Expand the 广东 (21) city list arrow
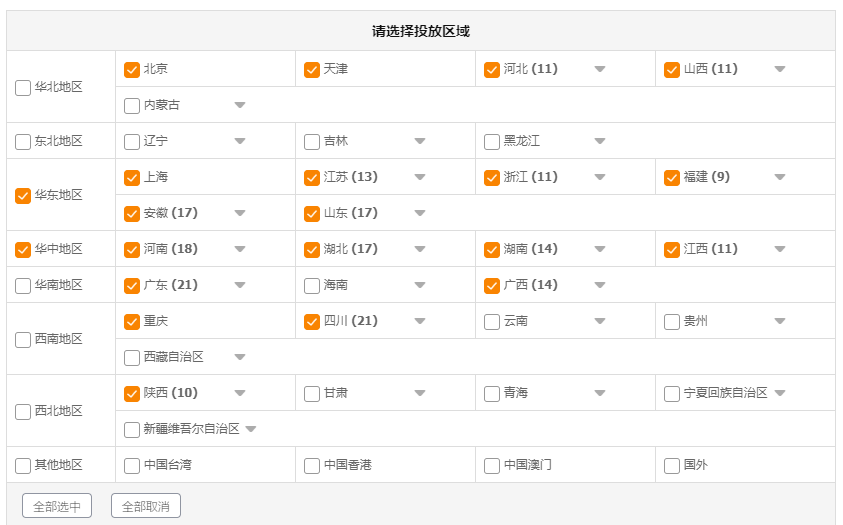 [x=240, y=285]
